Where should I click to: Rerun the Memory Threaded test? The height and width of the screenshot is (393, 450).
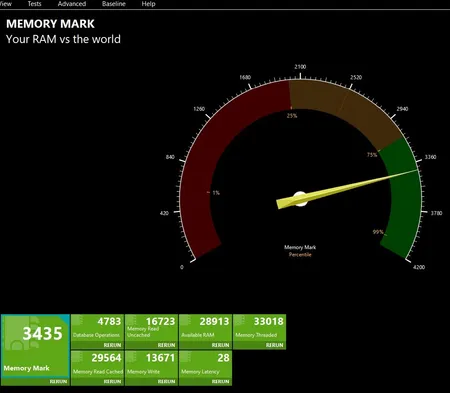click(274, 345)
